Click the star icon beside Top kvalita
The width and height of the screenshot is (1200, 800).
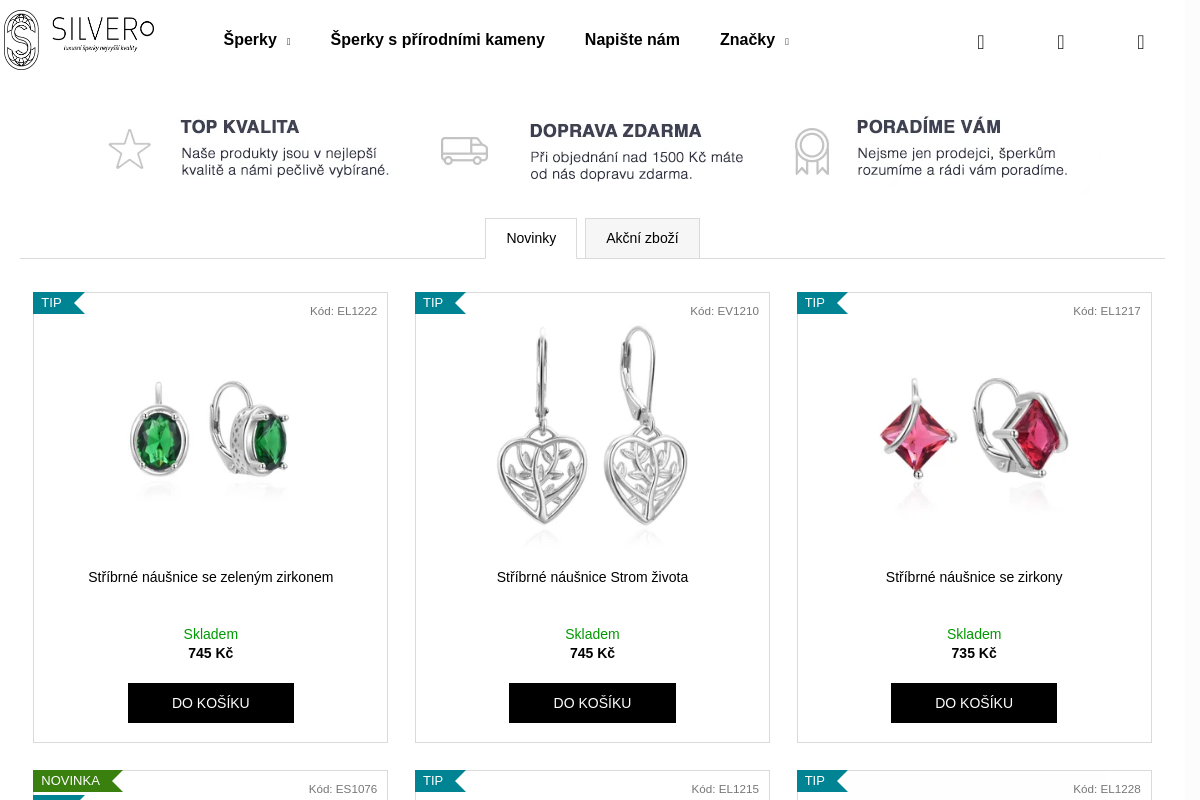coord(129,149)
